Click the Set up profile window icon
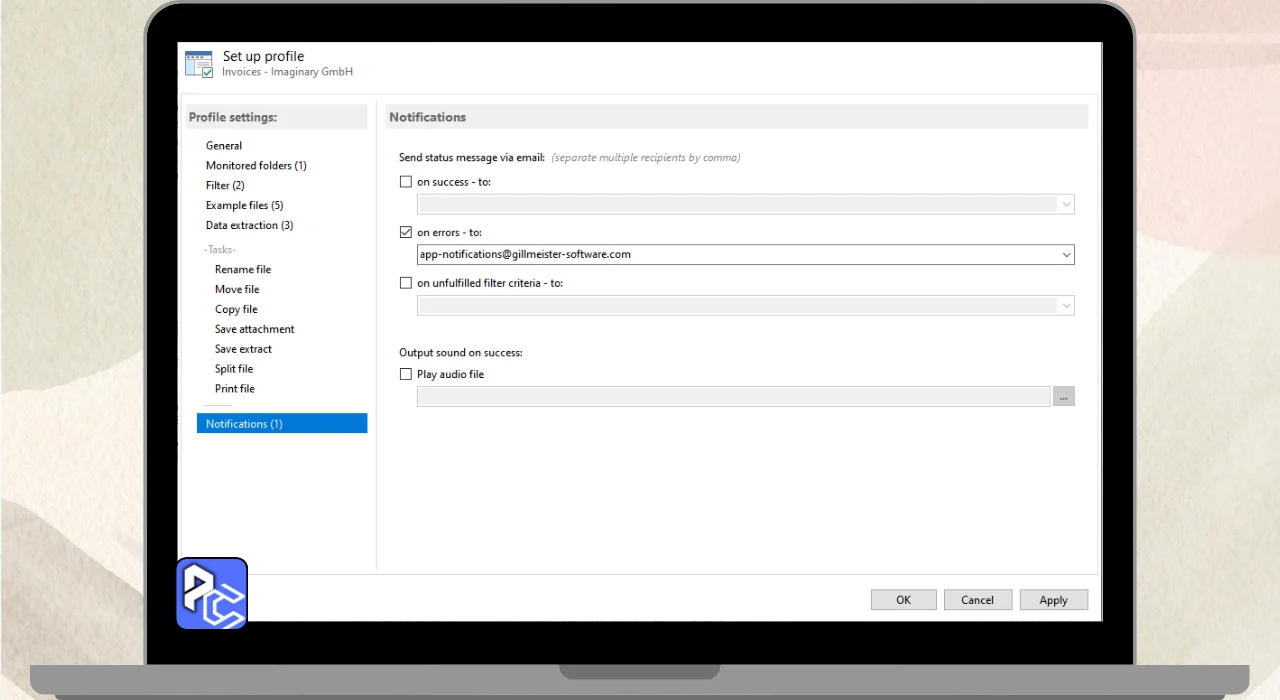1280x700 pixels. tap(199, 64)
